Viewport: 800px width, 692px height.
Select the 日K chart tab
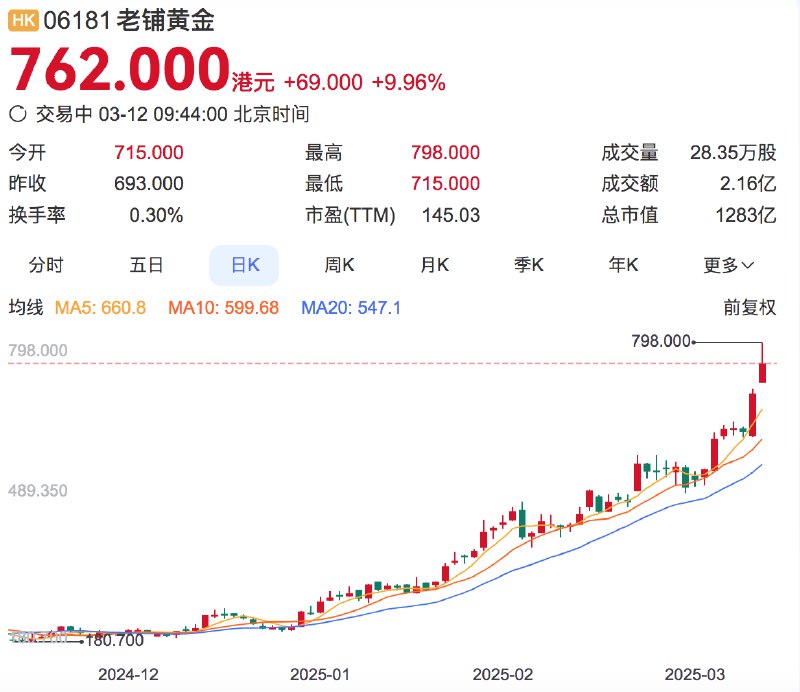(x=244, y=265)
